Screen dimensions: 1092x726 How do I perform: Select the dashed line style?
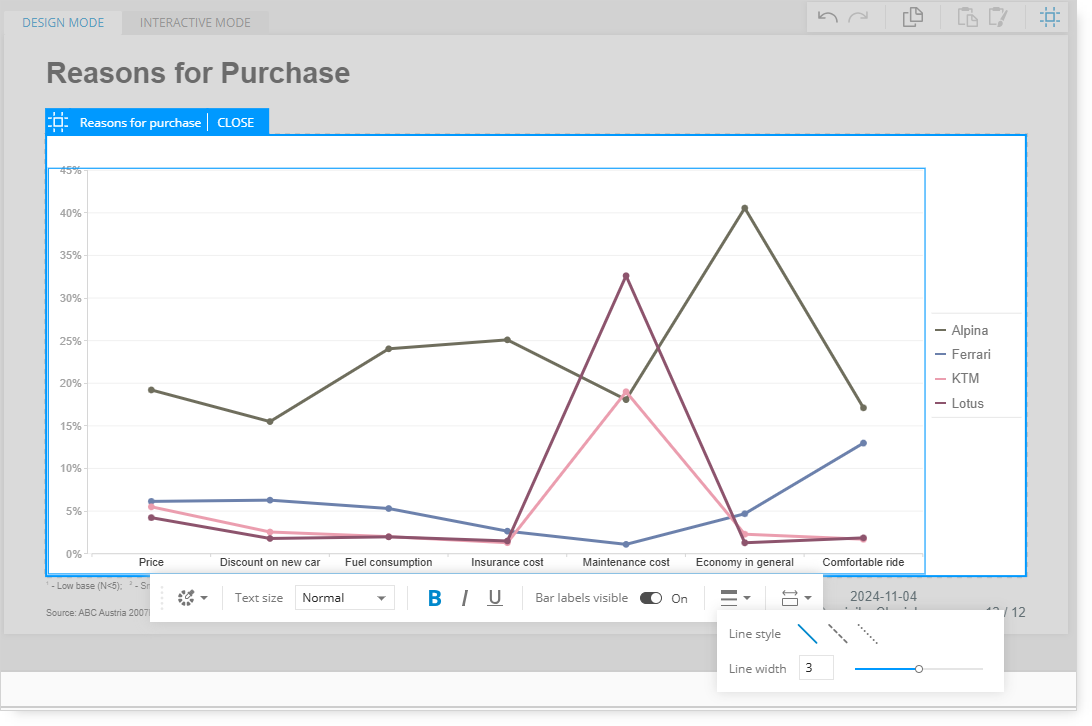[838, 634]
